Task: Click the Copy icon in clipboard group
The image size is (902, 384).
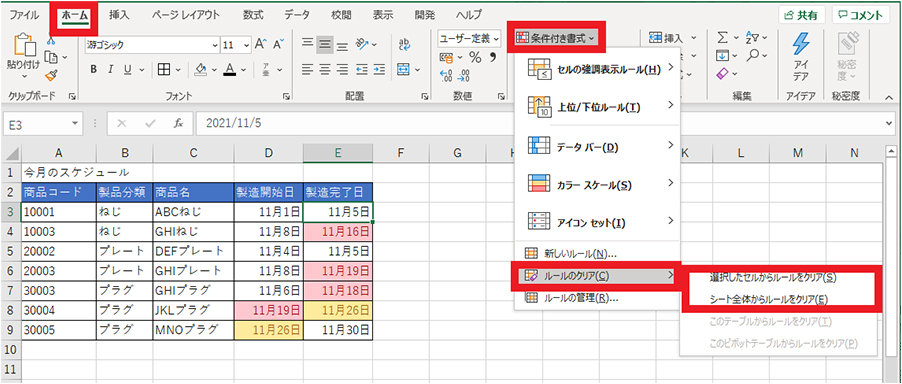Action: [x=52, y=57]
